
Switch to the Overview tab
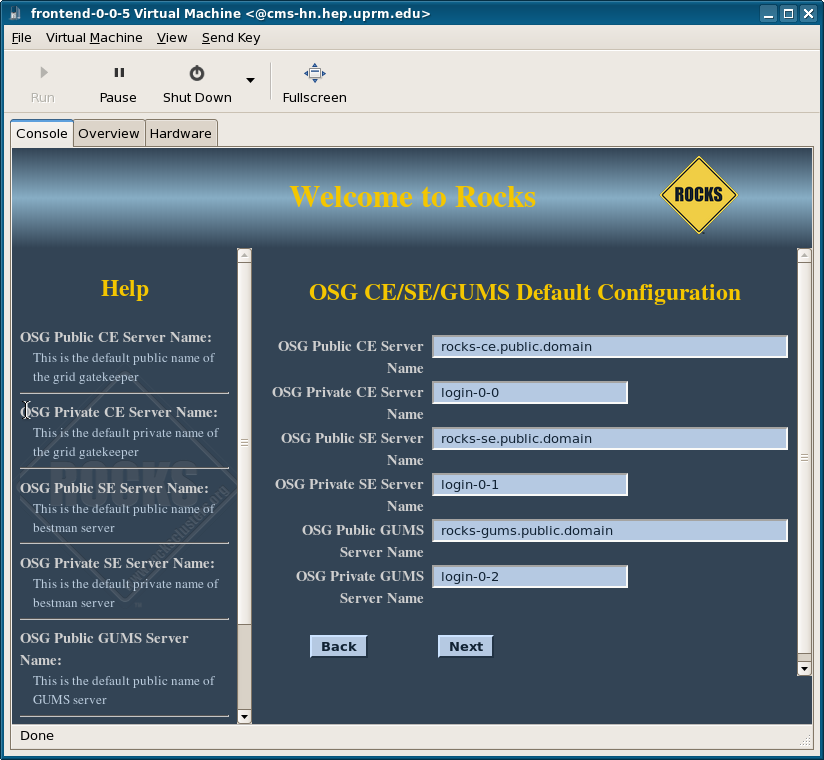point(109,134)
